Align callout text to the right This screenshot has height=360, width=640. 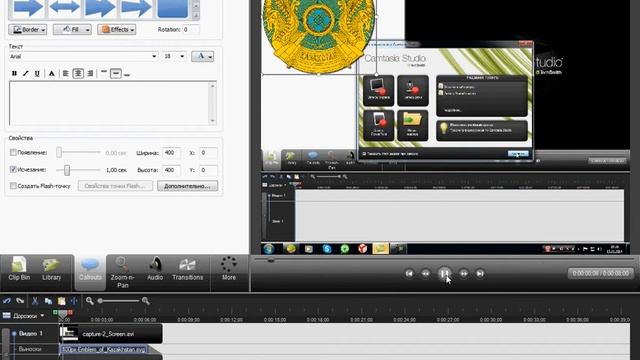(x=90, y=73)
